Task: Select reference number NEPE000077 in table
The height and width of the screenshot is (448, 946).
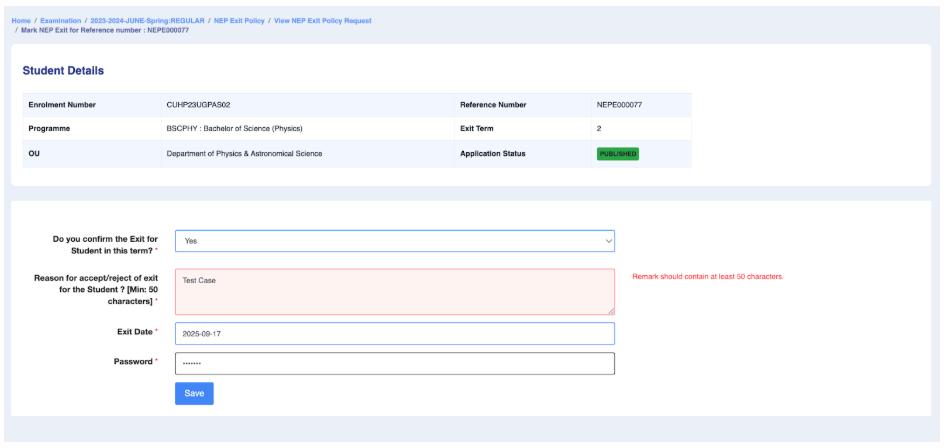Action: 619,105
